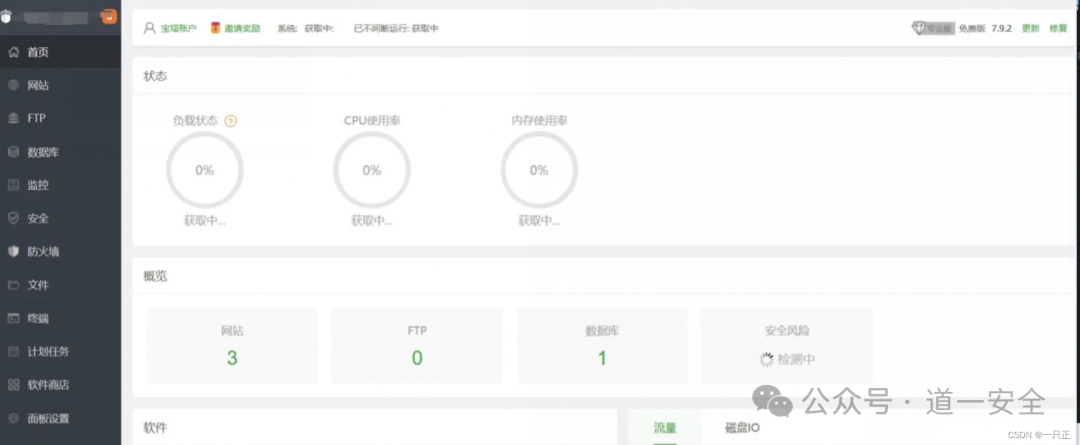Click the 内存使用率 memory gauge circle
Viewport: 1080px width, 445px height.
tap(539, 170)
